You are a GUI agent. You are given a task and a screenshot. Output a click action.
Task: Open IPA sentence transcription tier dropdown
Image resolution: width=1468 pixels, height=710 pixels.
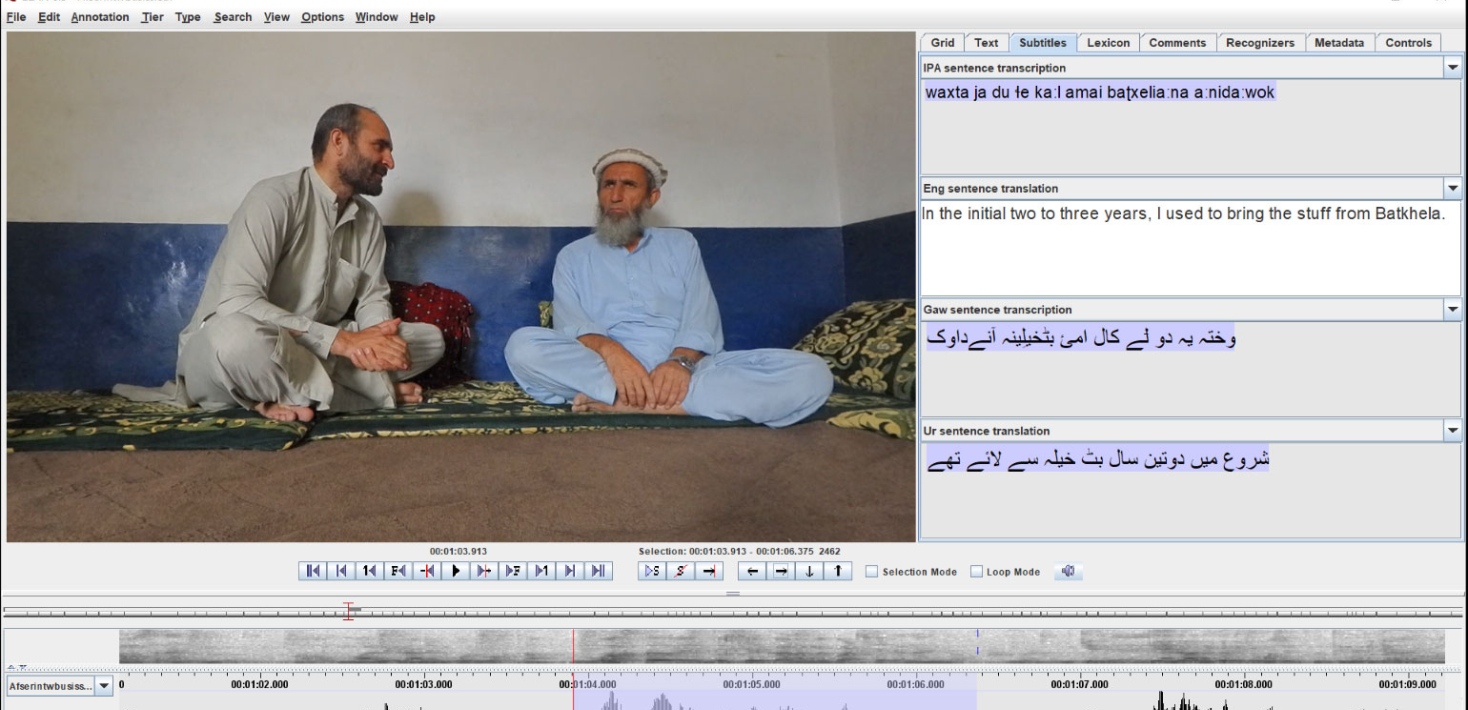(x=1453, y=67)
